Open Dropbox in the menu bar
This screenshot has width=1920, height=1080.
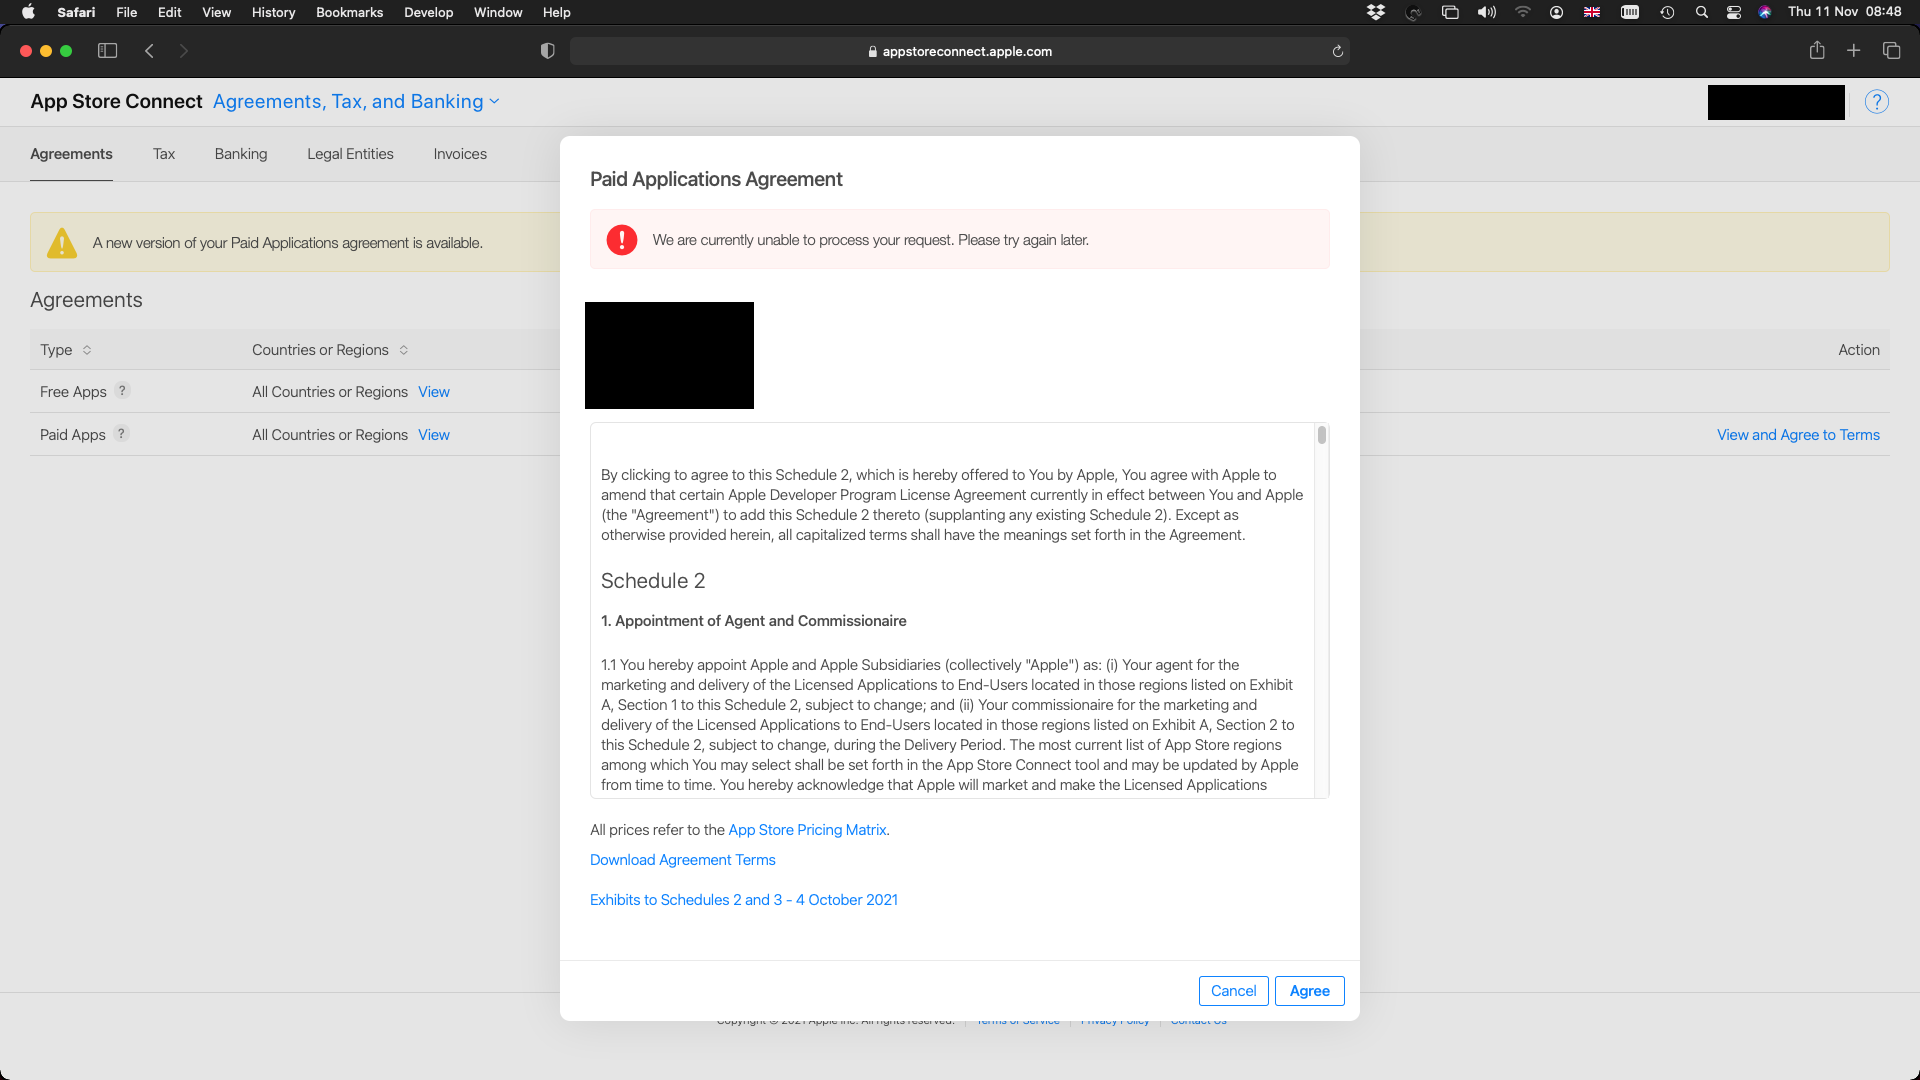tap(1376, 12)
